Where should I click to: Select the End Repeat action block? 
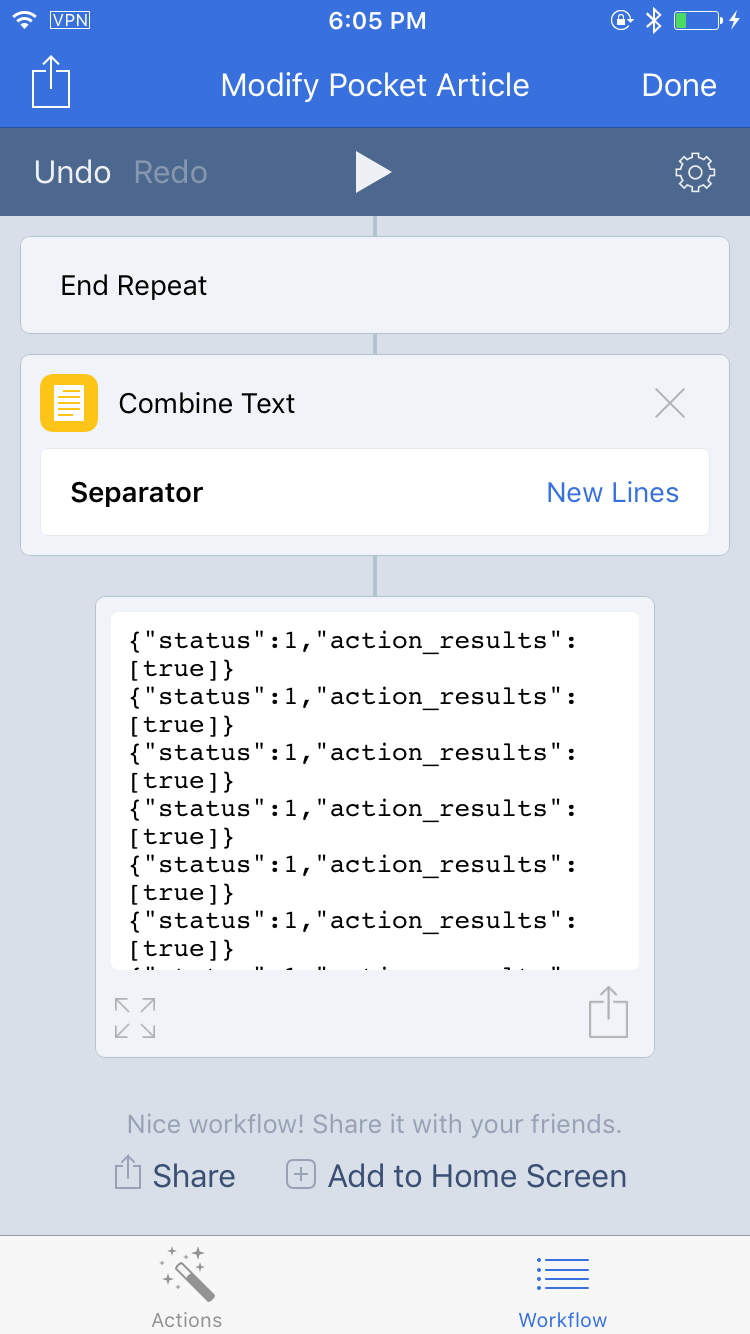coord(374,285)
